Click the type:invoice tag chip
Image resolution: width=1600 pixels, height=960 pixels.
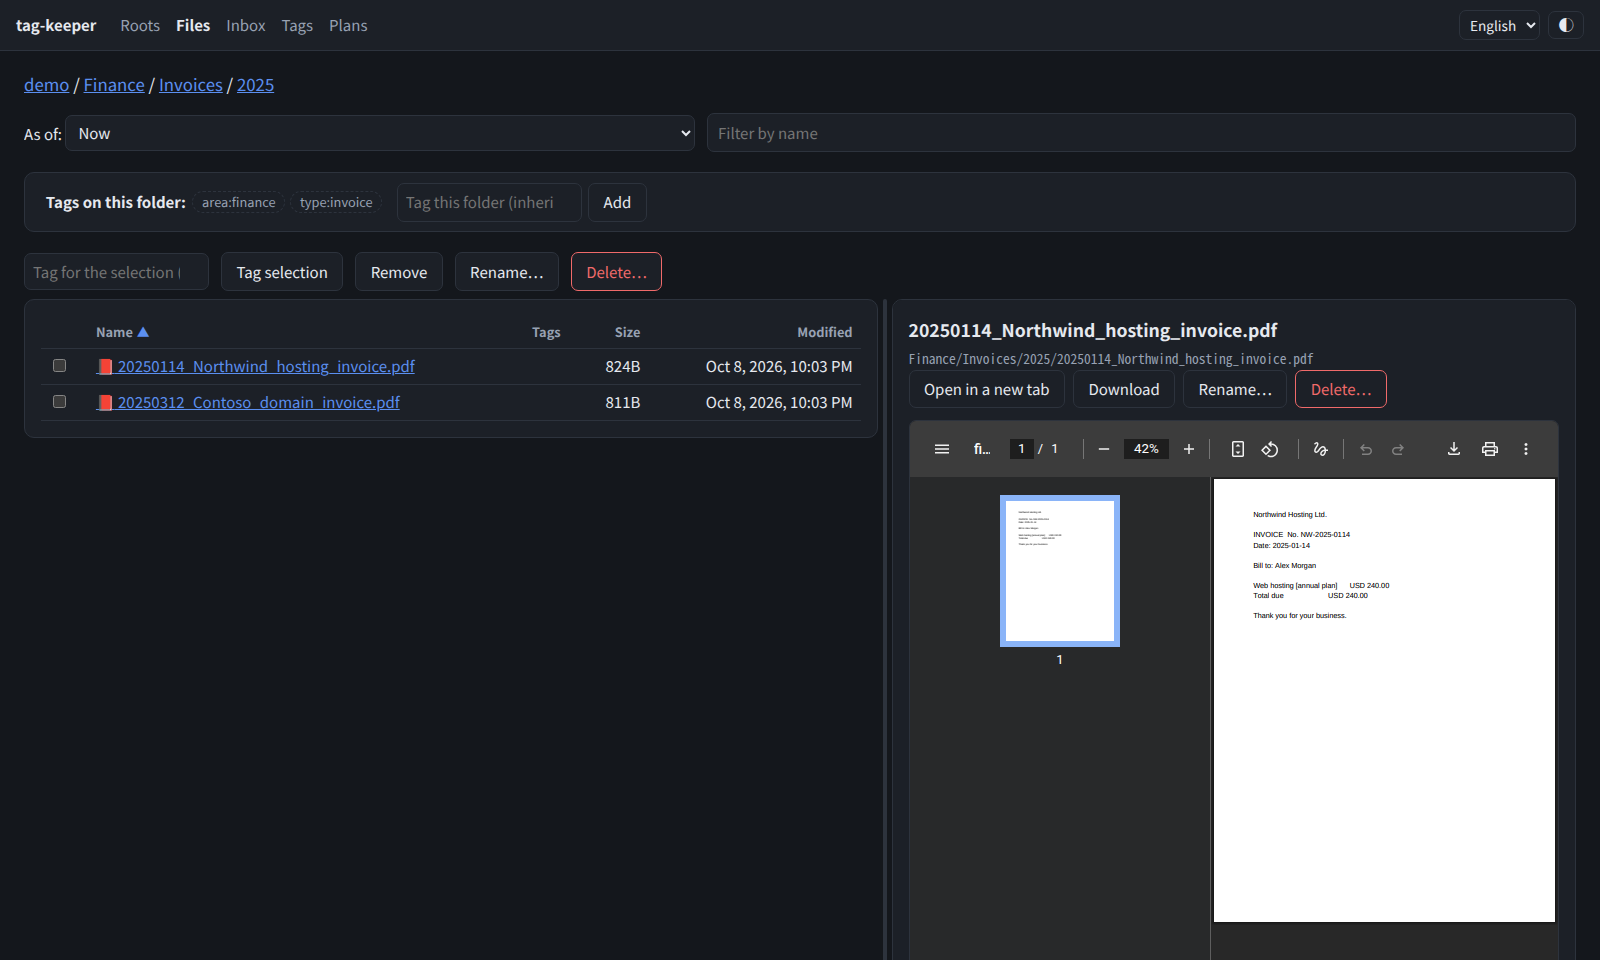336,202
